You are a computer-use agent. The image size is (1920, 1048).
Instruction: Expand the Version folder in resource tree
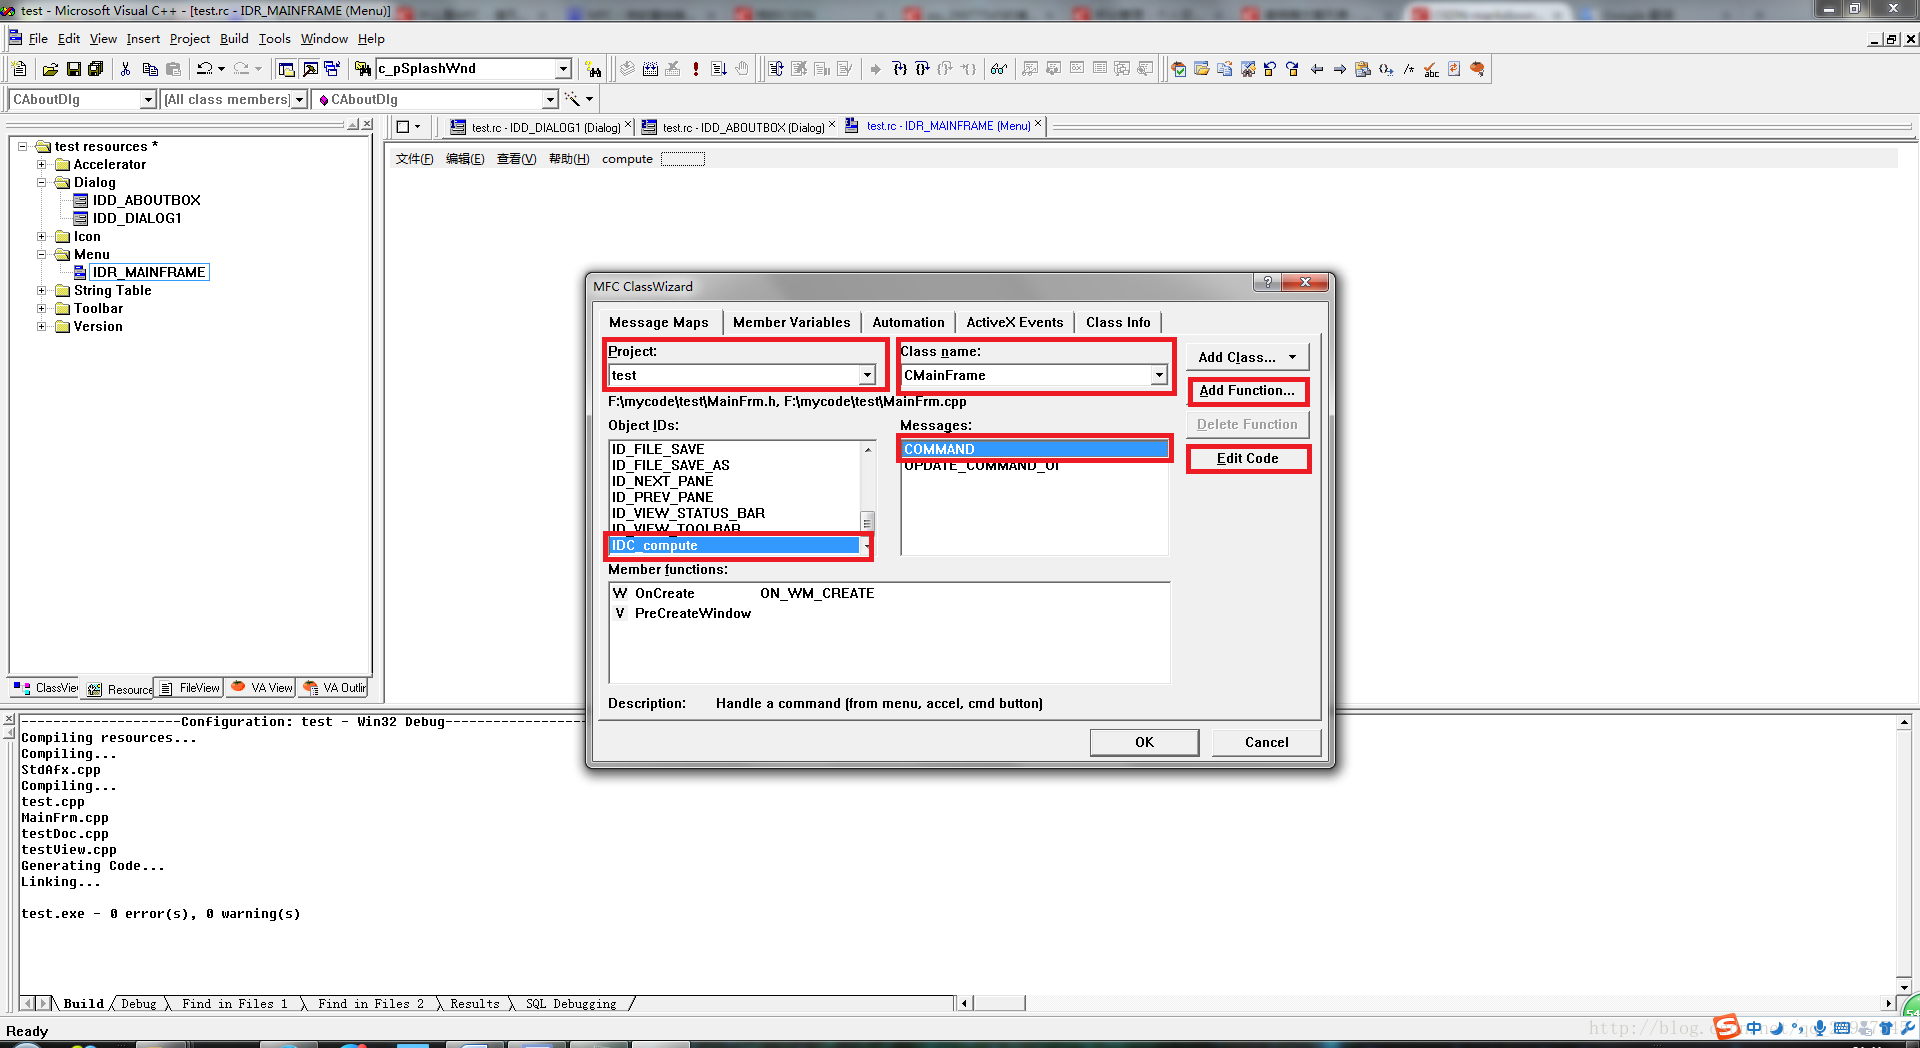tap(42, 326)
